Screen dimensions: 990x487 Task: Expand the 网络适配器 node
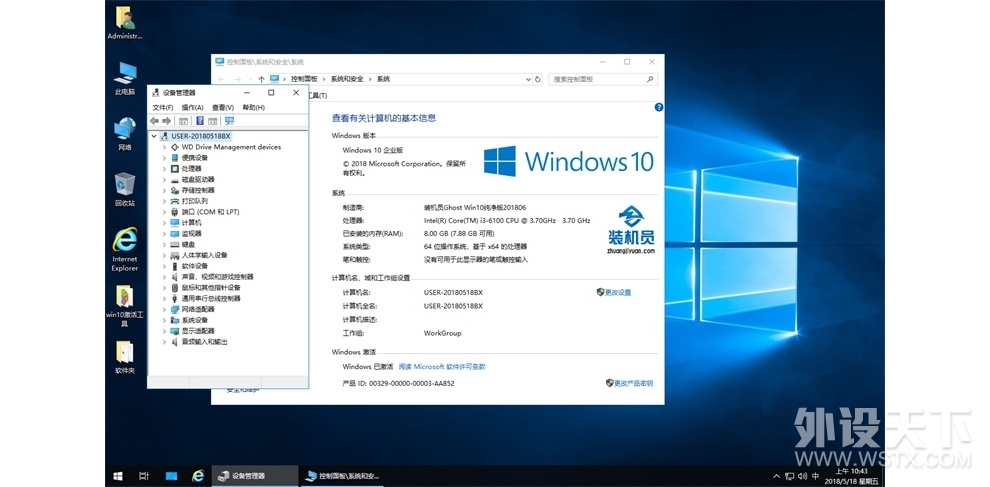(x=165, y=310)
